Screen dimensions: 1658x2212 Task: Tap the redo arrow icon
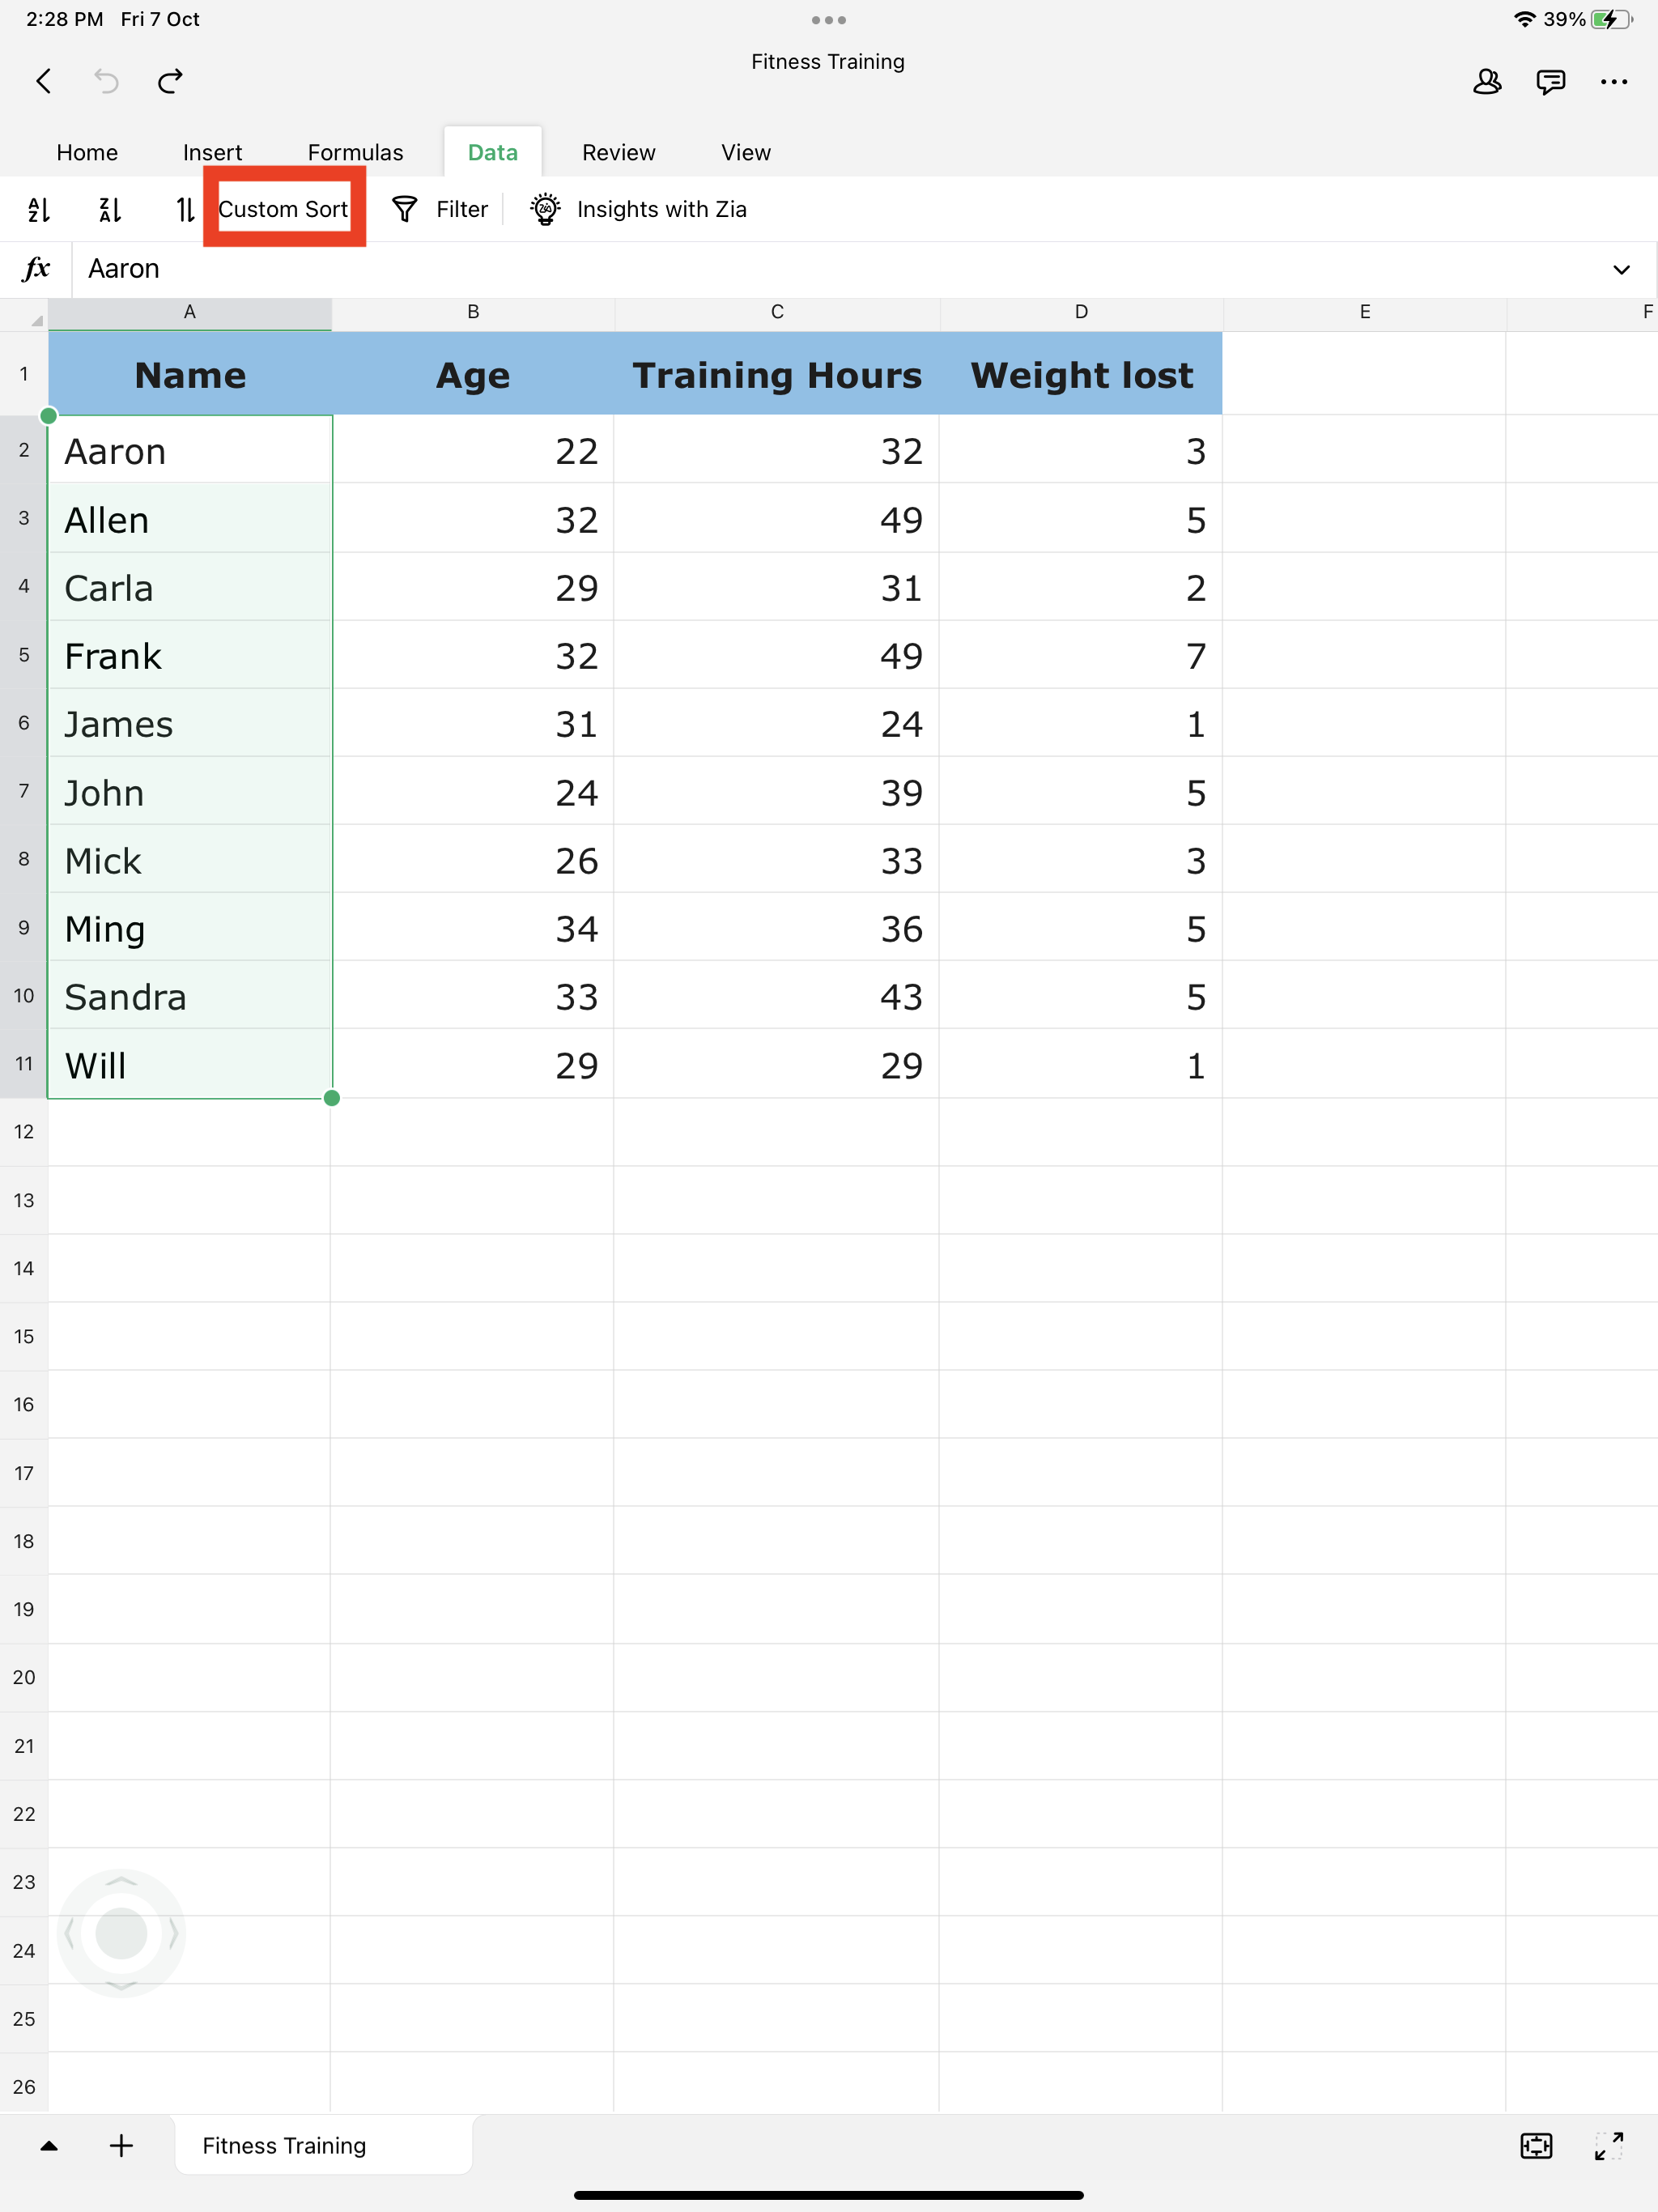click(x=171, y=81)
